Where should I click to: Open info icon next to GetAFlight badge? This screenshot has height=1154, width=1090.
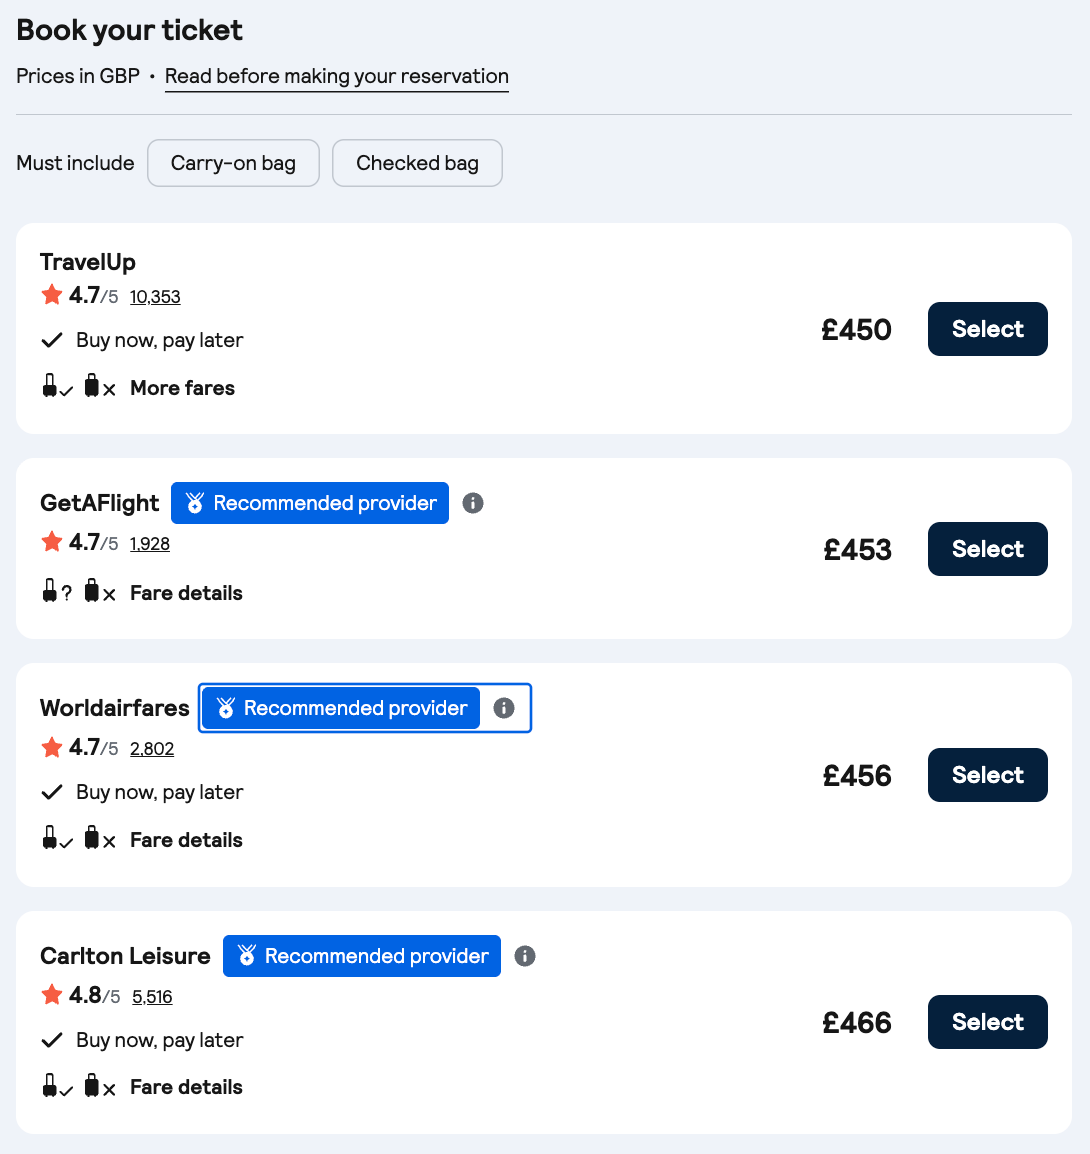click(x=473, y=503)
